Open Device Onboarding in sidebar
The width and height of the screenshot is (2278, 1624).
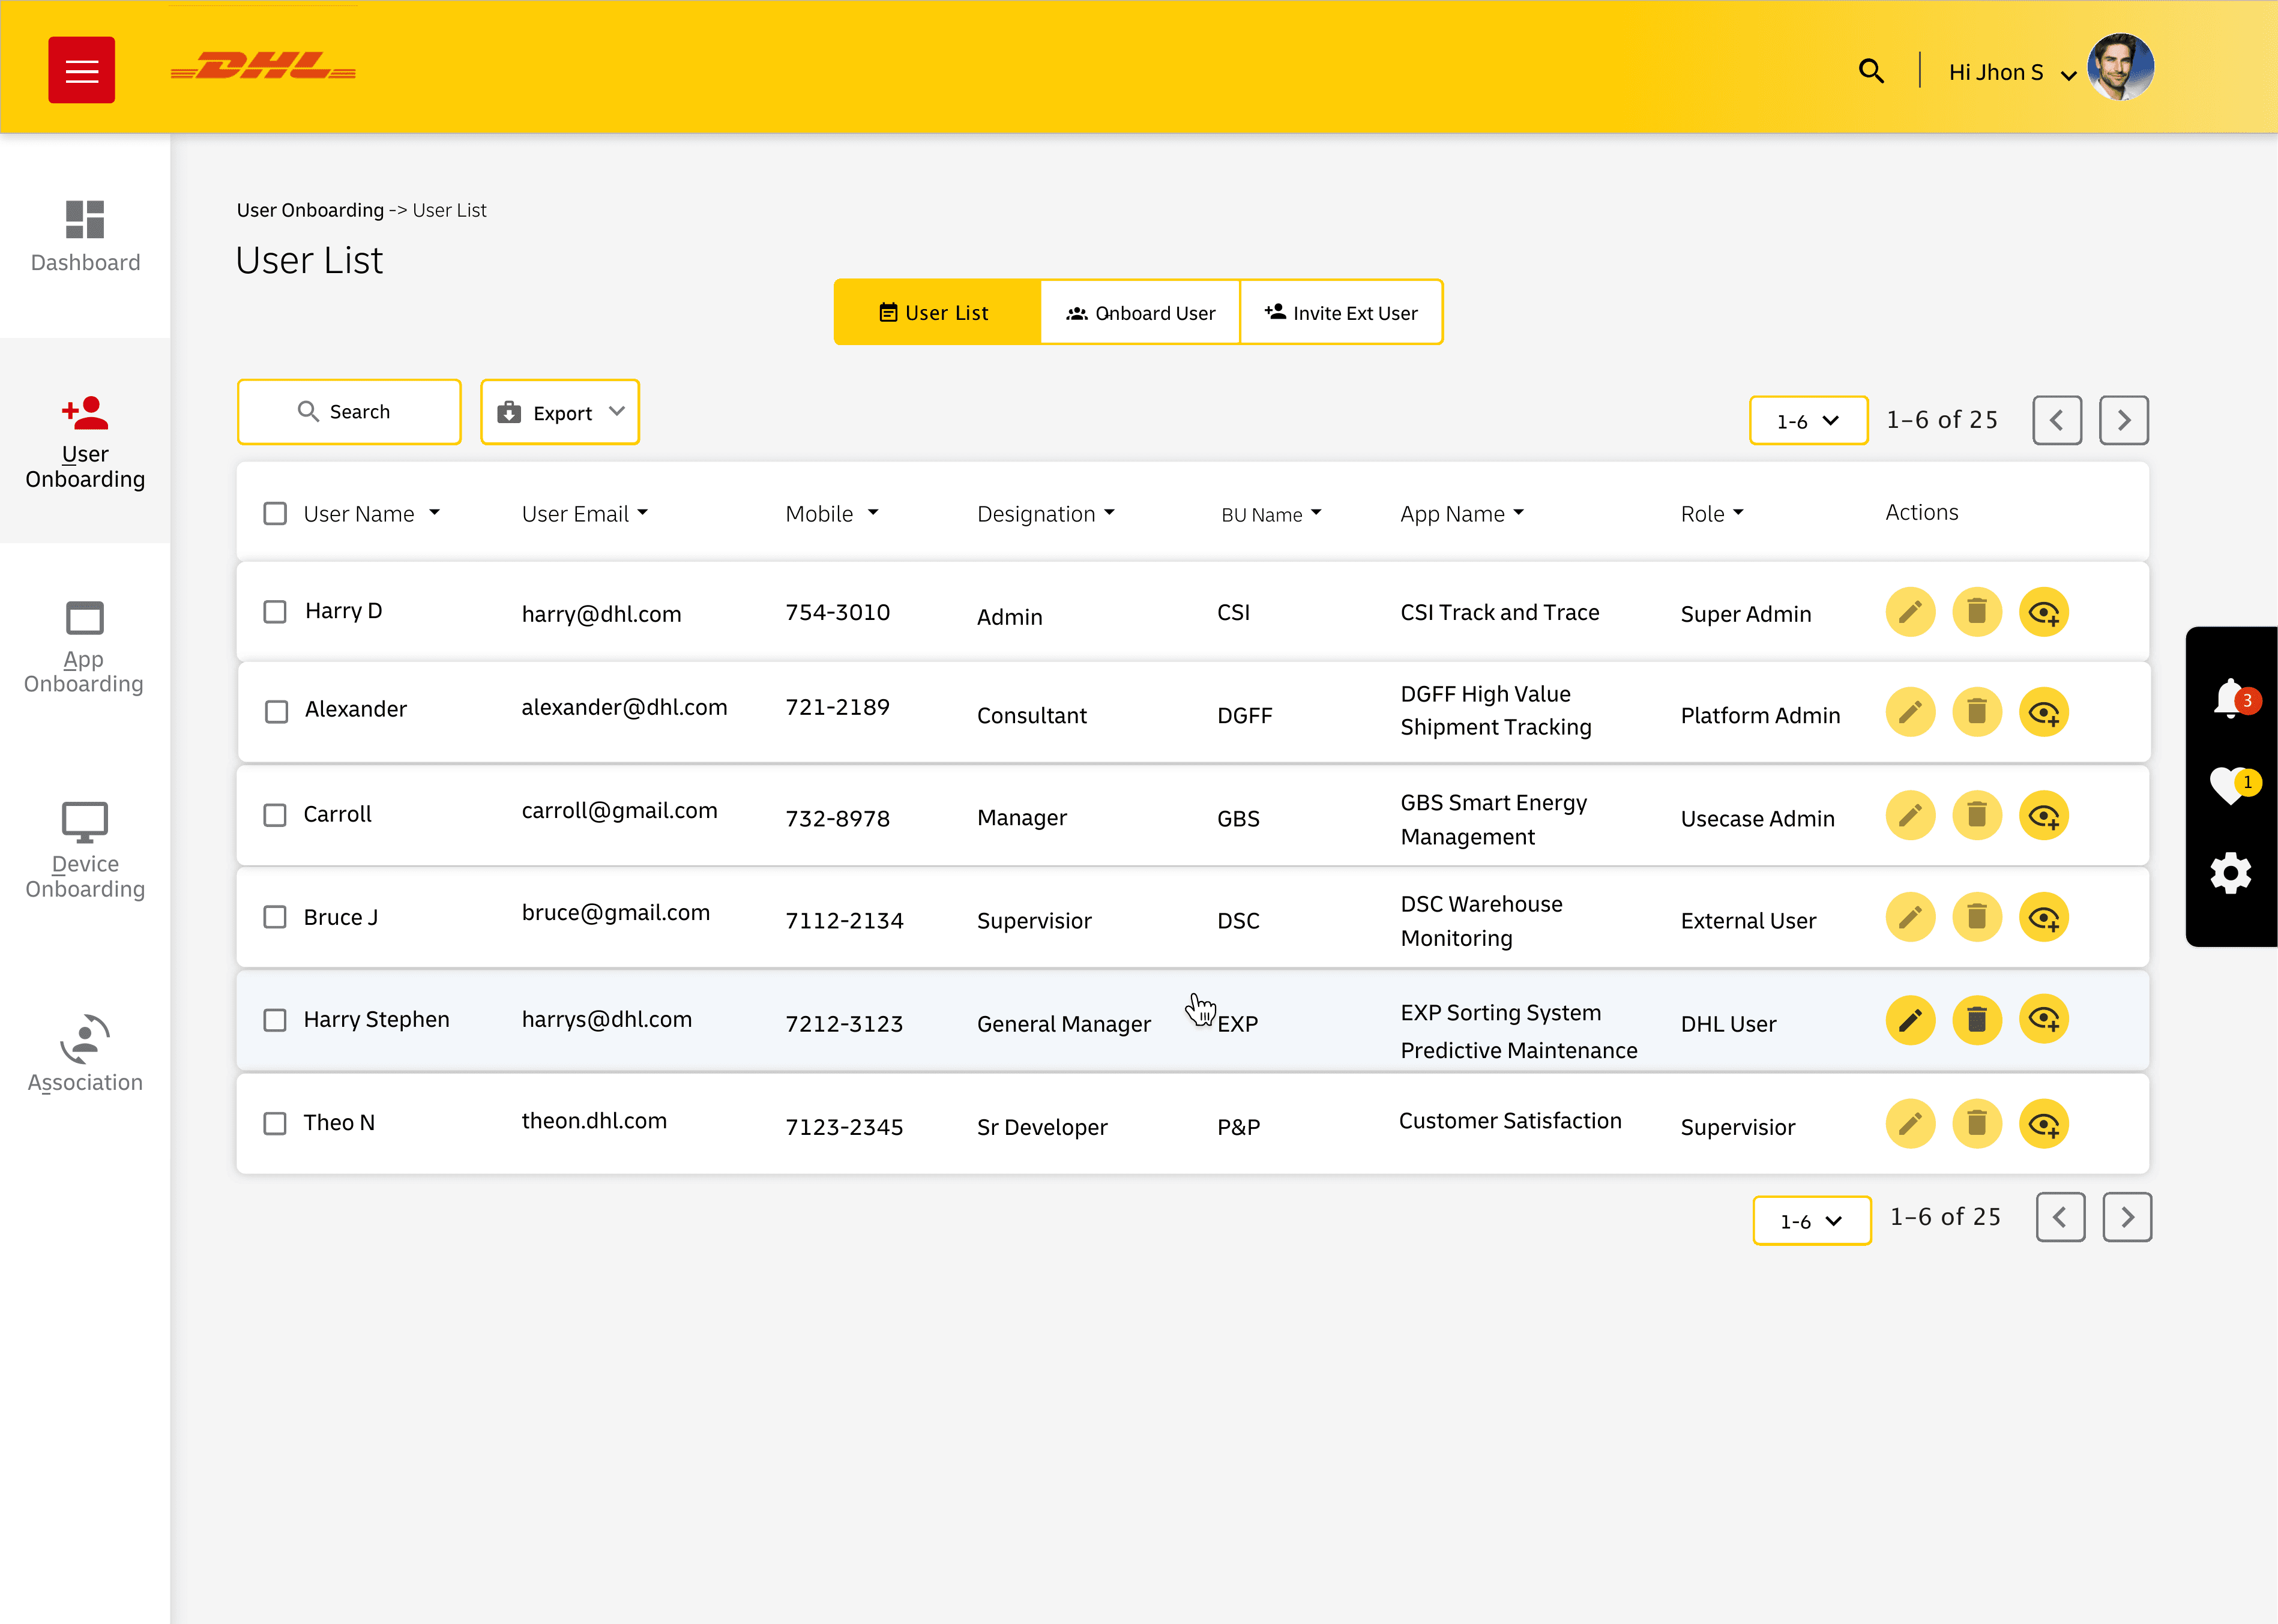click(x=85, y=851)
